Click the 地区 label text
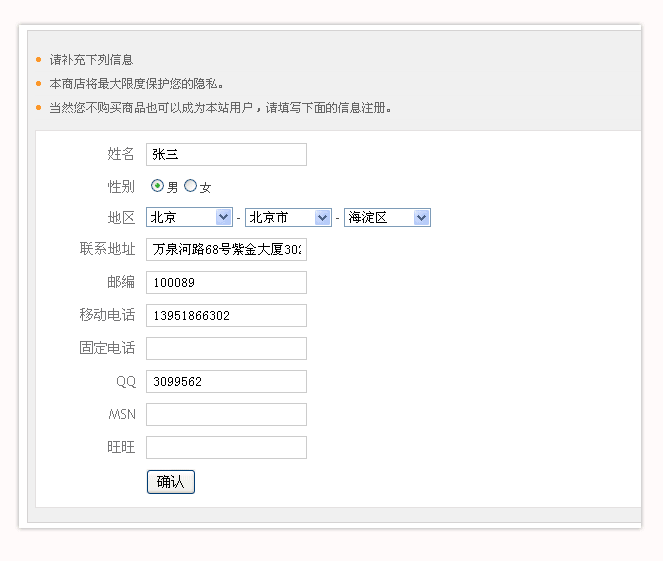The height and width of the screenshot is (561, 663). point(121,217)
